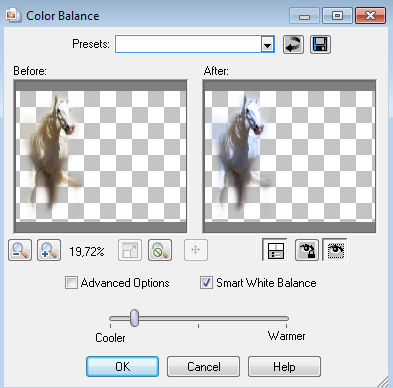Click the Cooler/Warmer temperature slider handle
This screenshot has width=393, height=388.
(134, 318)
